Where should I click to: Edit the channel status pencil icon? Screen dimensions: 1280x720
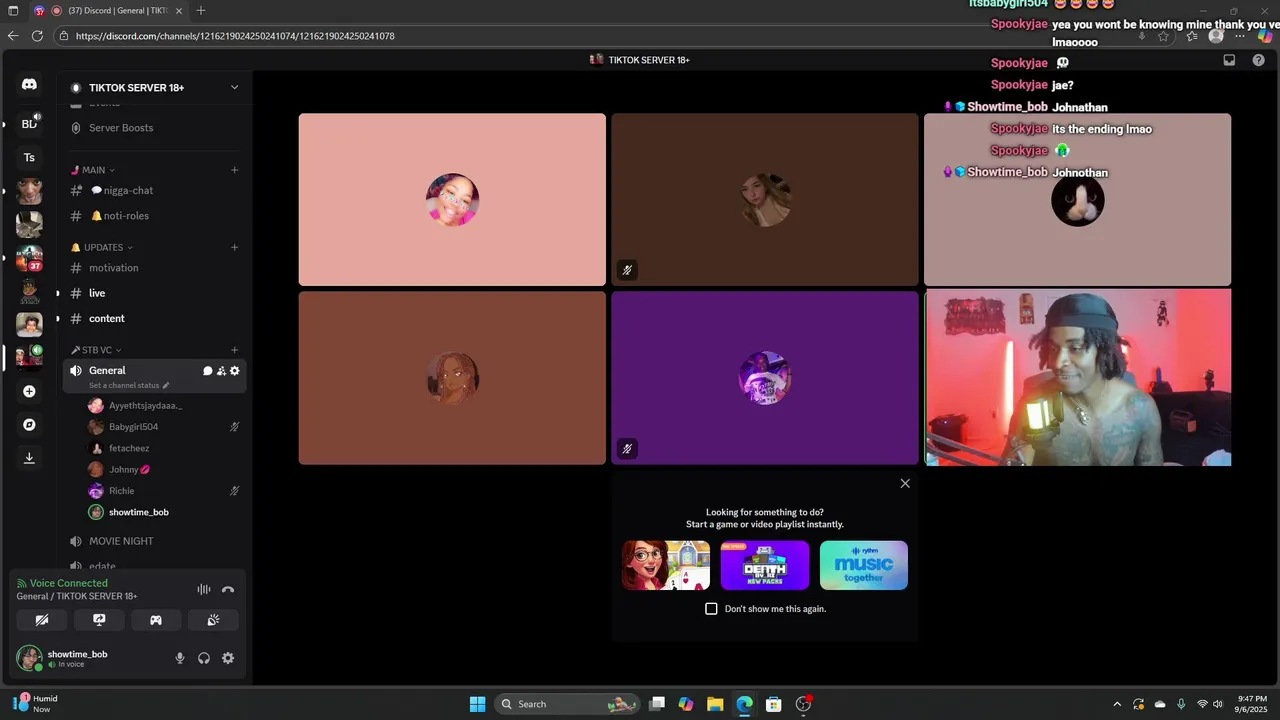[166, 385]
